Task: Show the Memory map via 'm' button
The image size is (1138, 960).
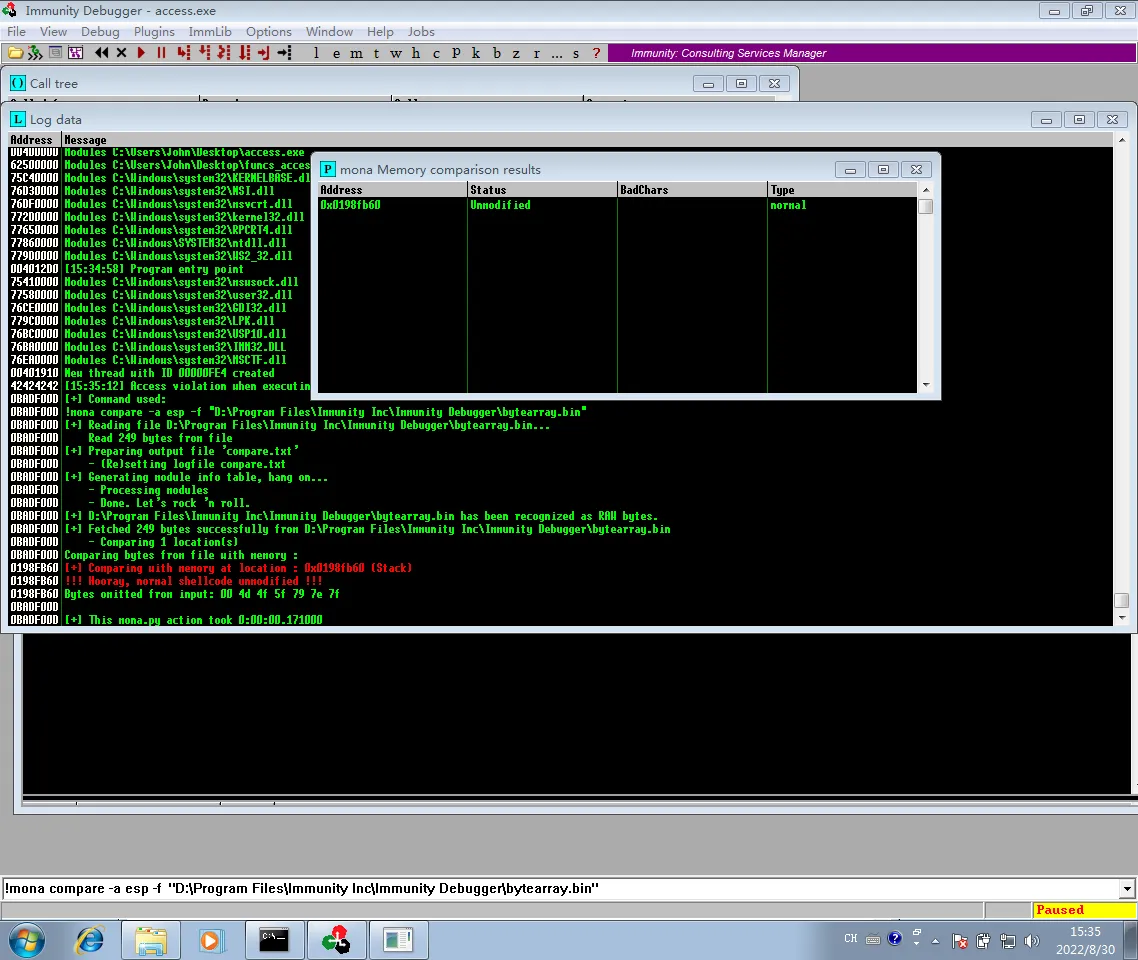Action: tap(356, 53)
